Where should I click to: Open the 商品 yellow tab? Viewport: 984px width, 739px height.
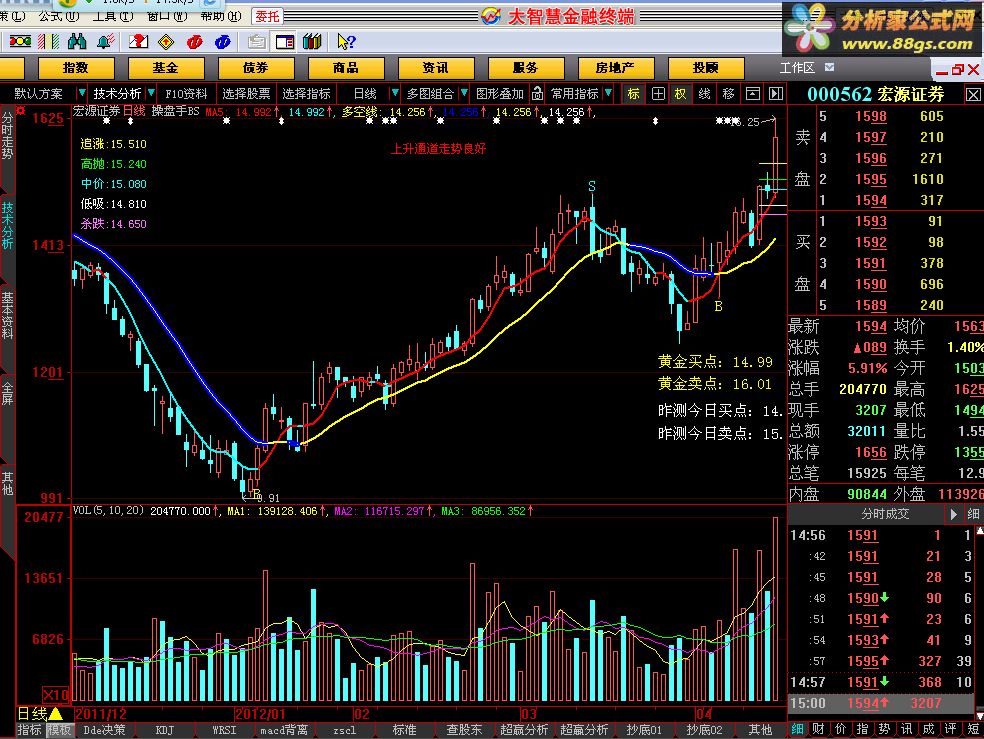tap(346, 68)
